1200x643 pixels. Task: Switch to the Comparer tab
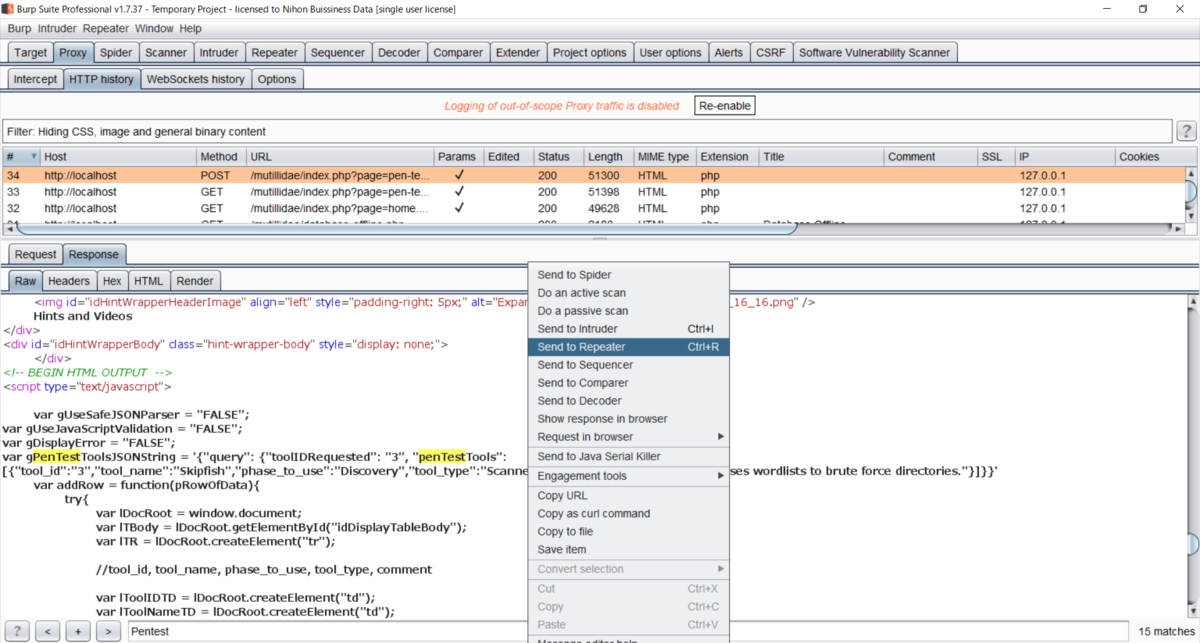point(458,53)
